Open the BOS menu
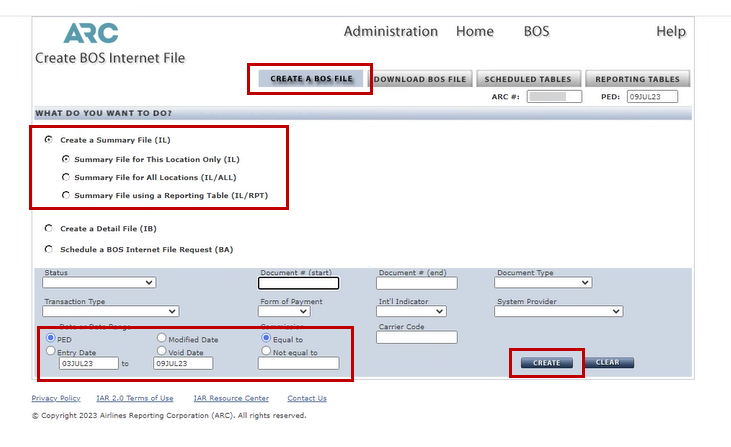731x447 pixels. (536, 31)
